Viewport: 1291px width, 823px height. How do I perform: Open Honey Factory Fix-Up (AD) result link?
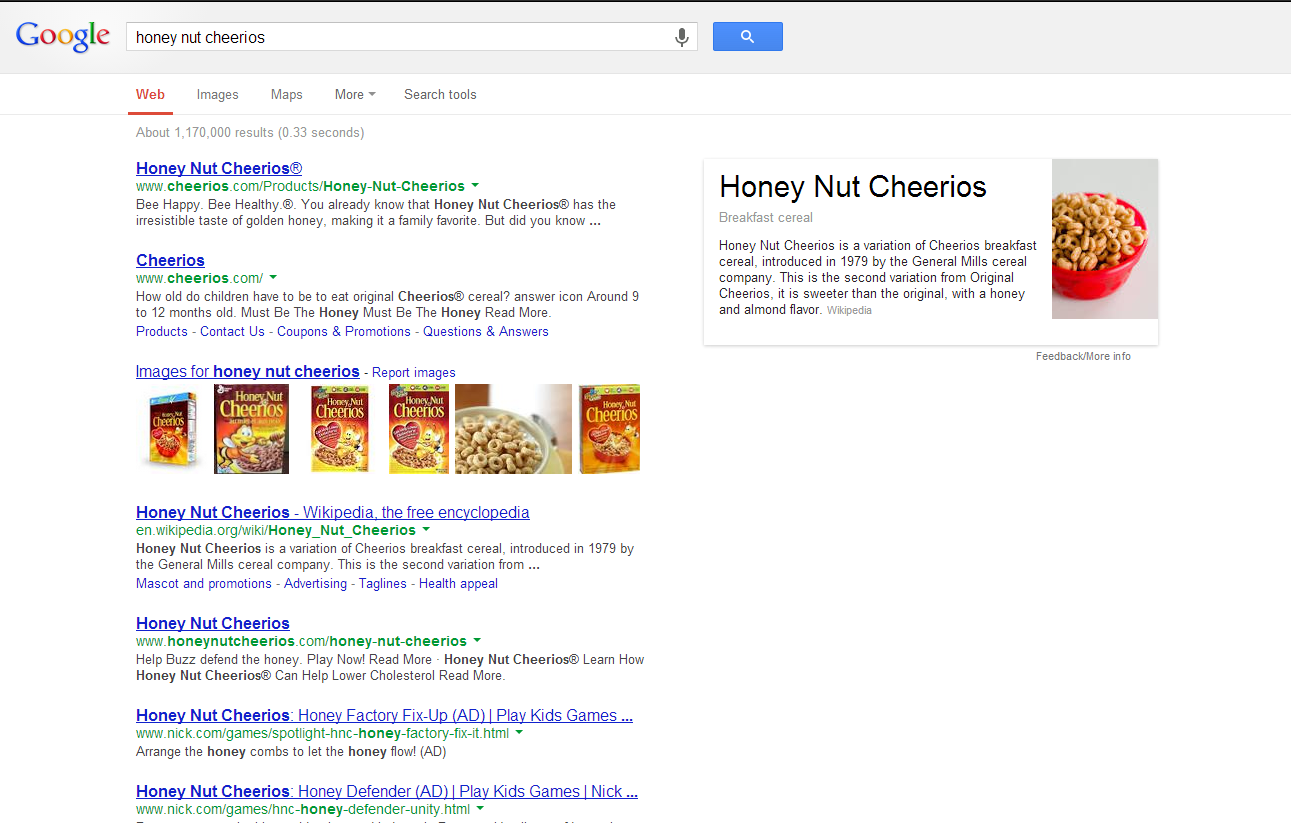tap(385, 715)
